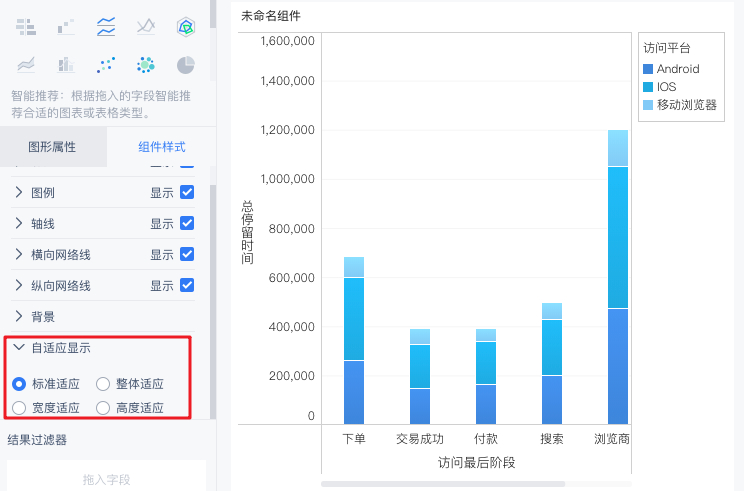This screenshot has width=744, height=491.
Task: Click the 结果过滤器 heading
Action: click(x=37, y=440)
